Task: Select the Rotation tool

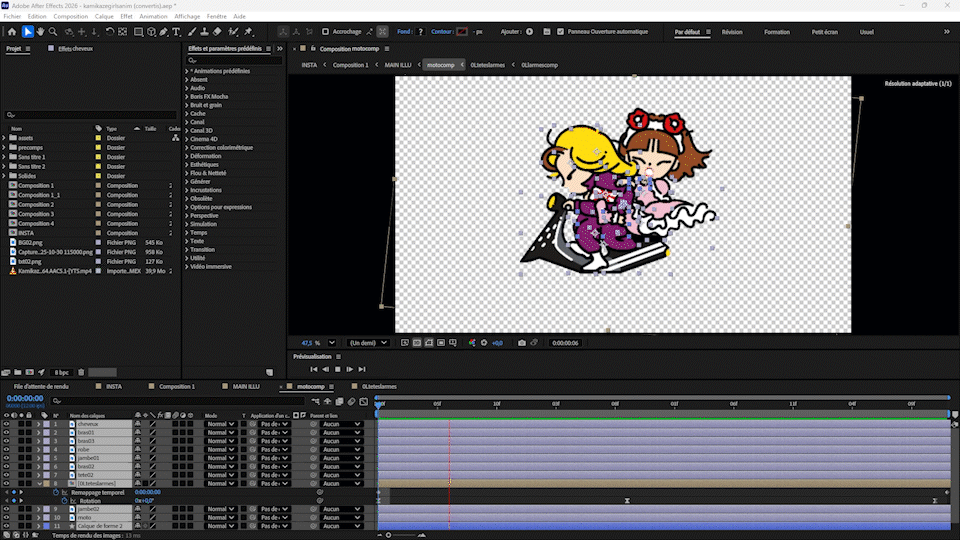Action: (110, 32)
